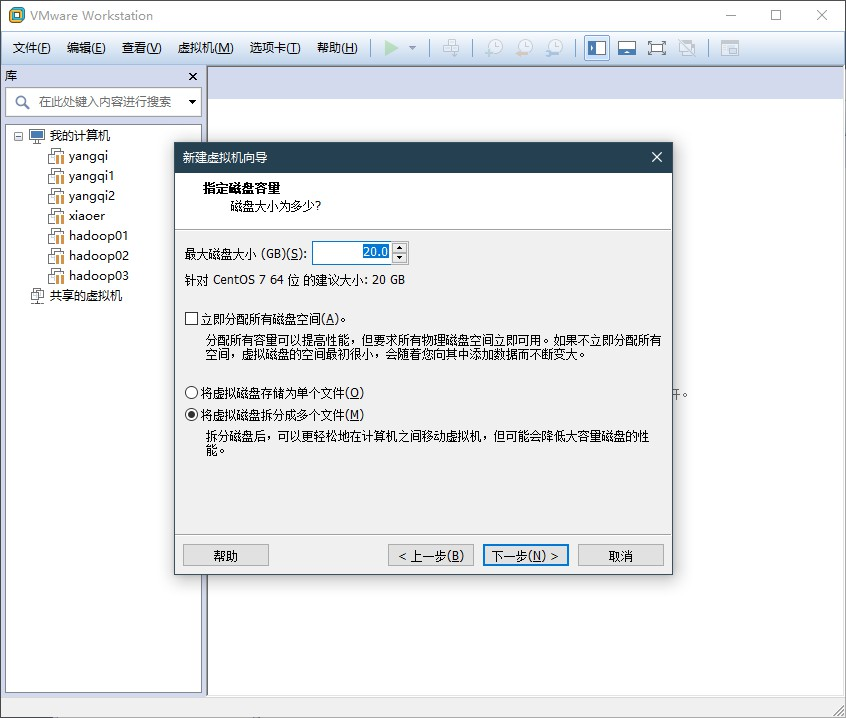
Task: Click the send Ctrl+Alt+Del toolbar icon
Action: (451, 48)
